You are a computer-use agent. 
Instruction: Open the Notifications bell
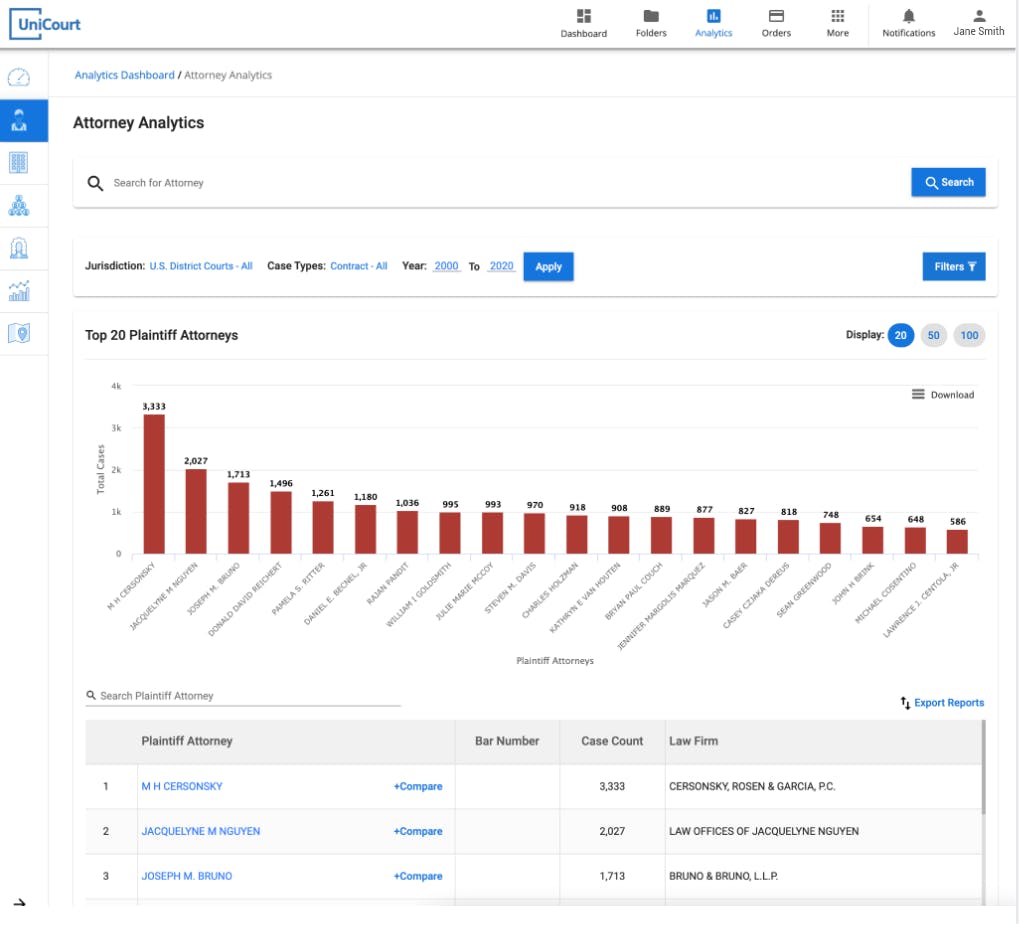(x=908, y=23)
